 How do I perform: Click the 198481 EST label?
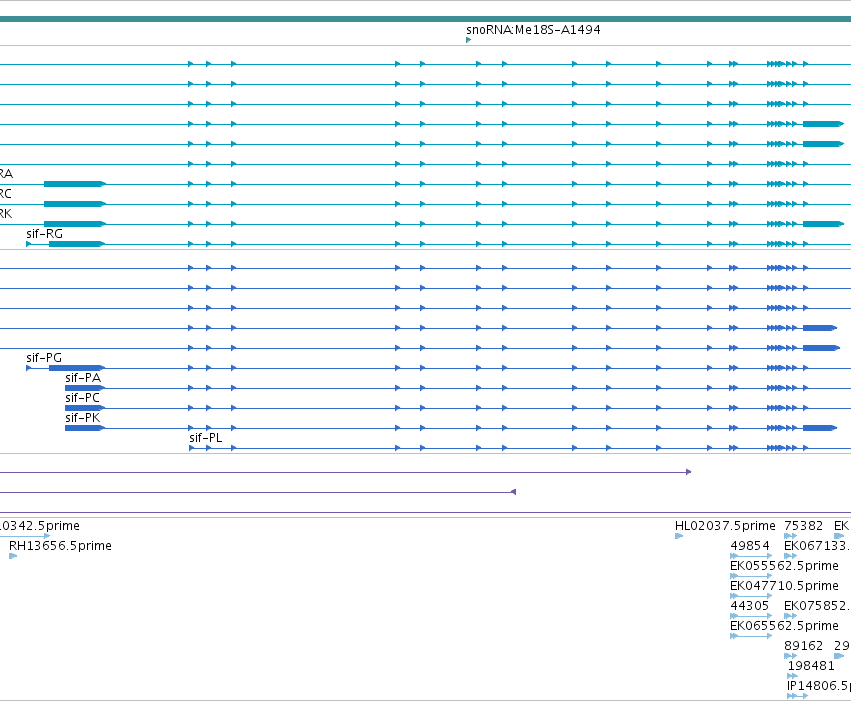point(811,666)
